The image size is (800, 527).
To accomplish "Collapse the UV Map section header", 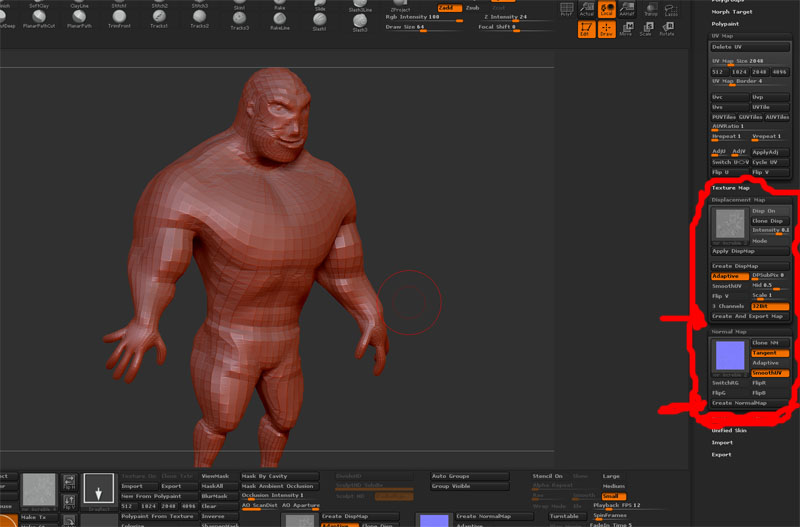I will click(x=722, y=36).
